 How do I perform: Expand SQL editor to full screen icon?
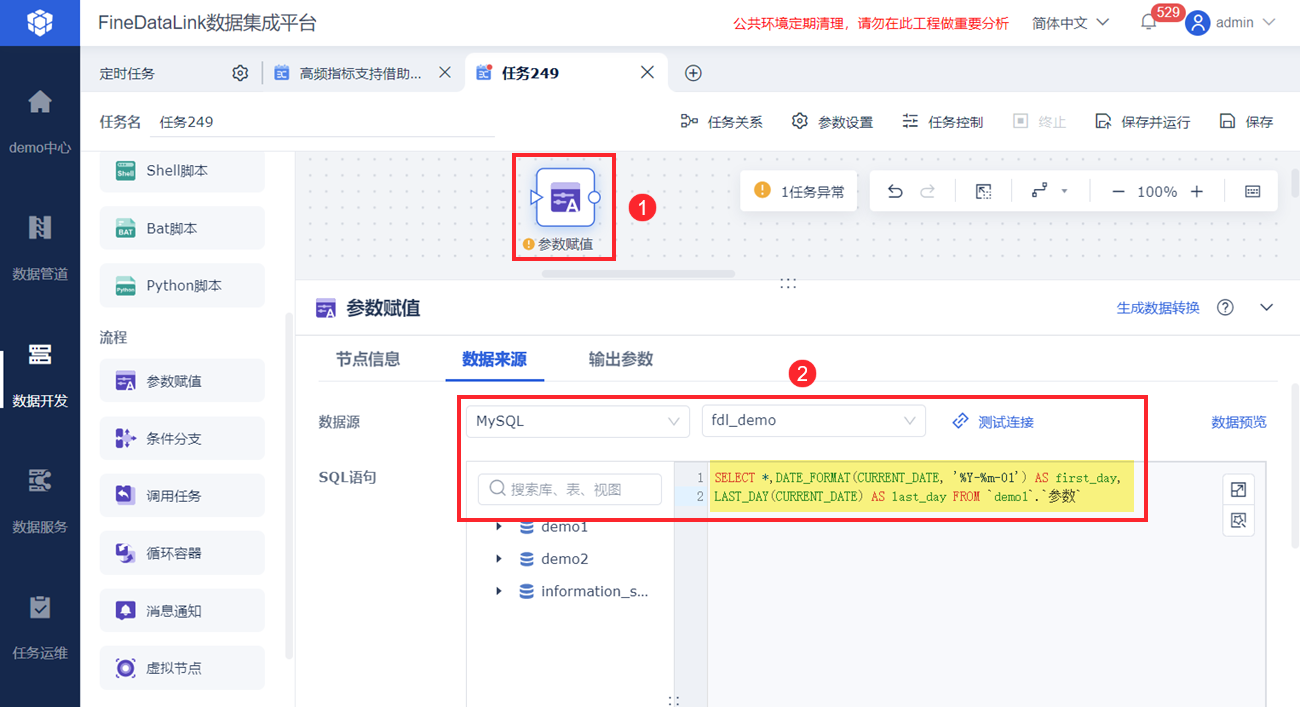pos(1238,489)
